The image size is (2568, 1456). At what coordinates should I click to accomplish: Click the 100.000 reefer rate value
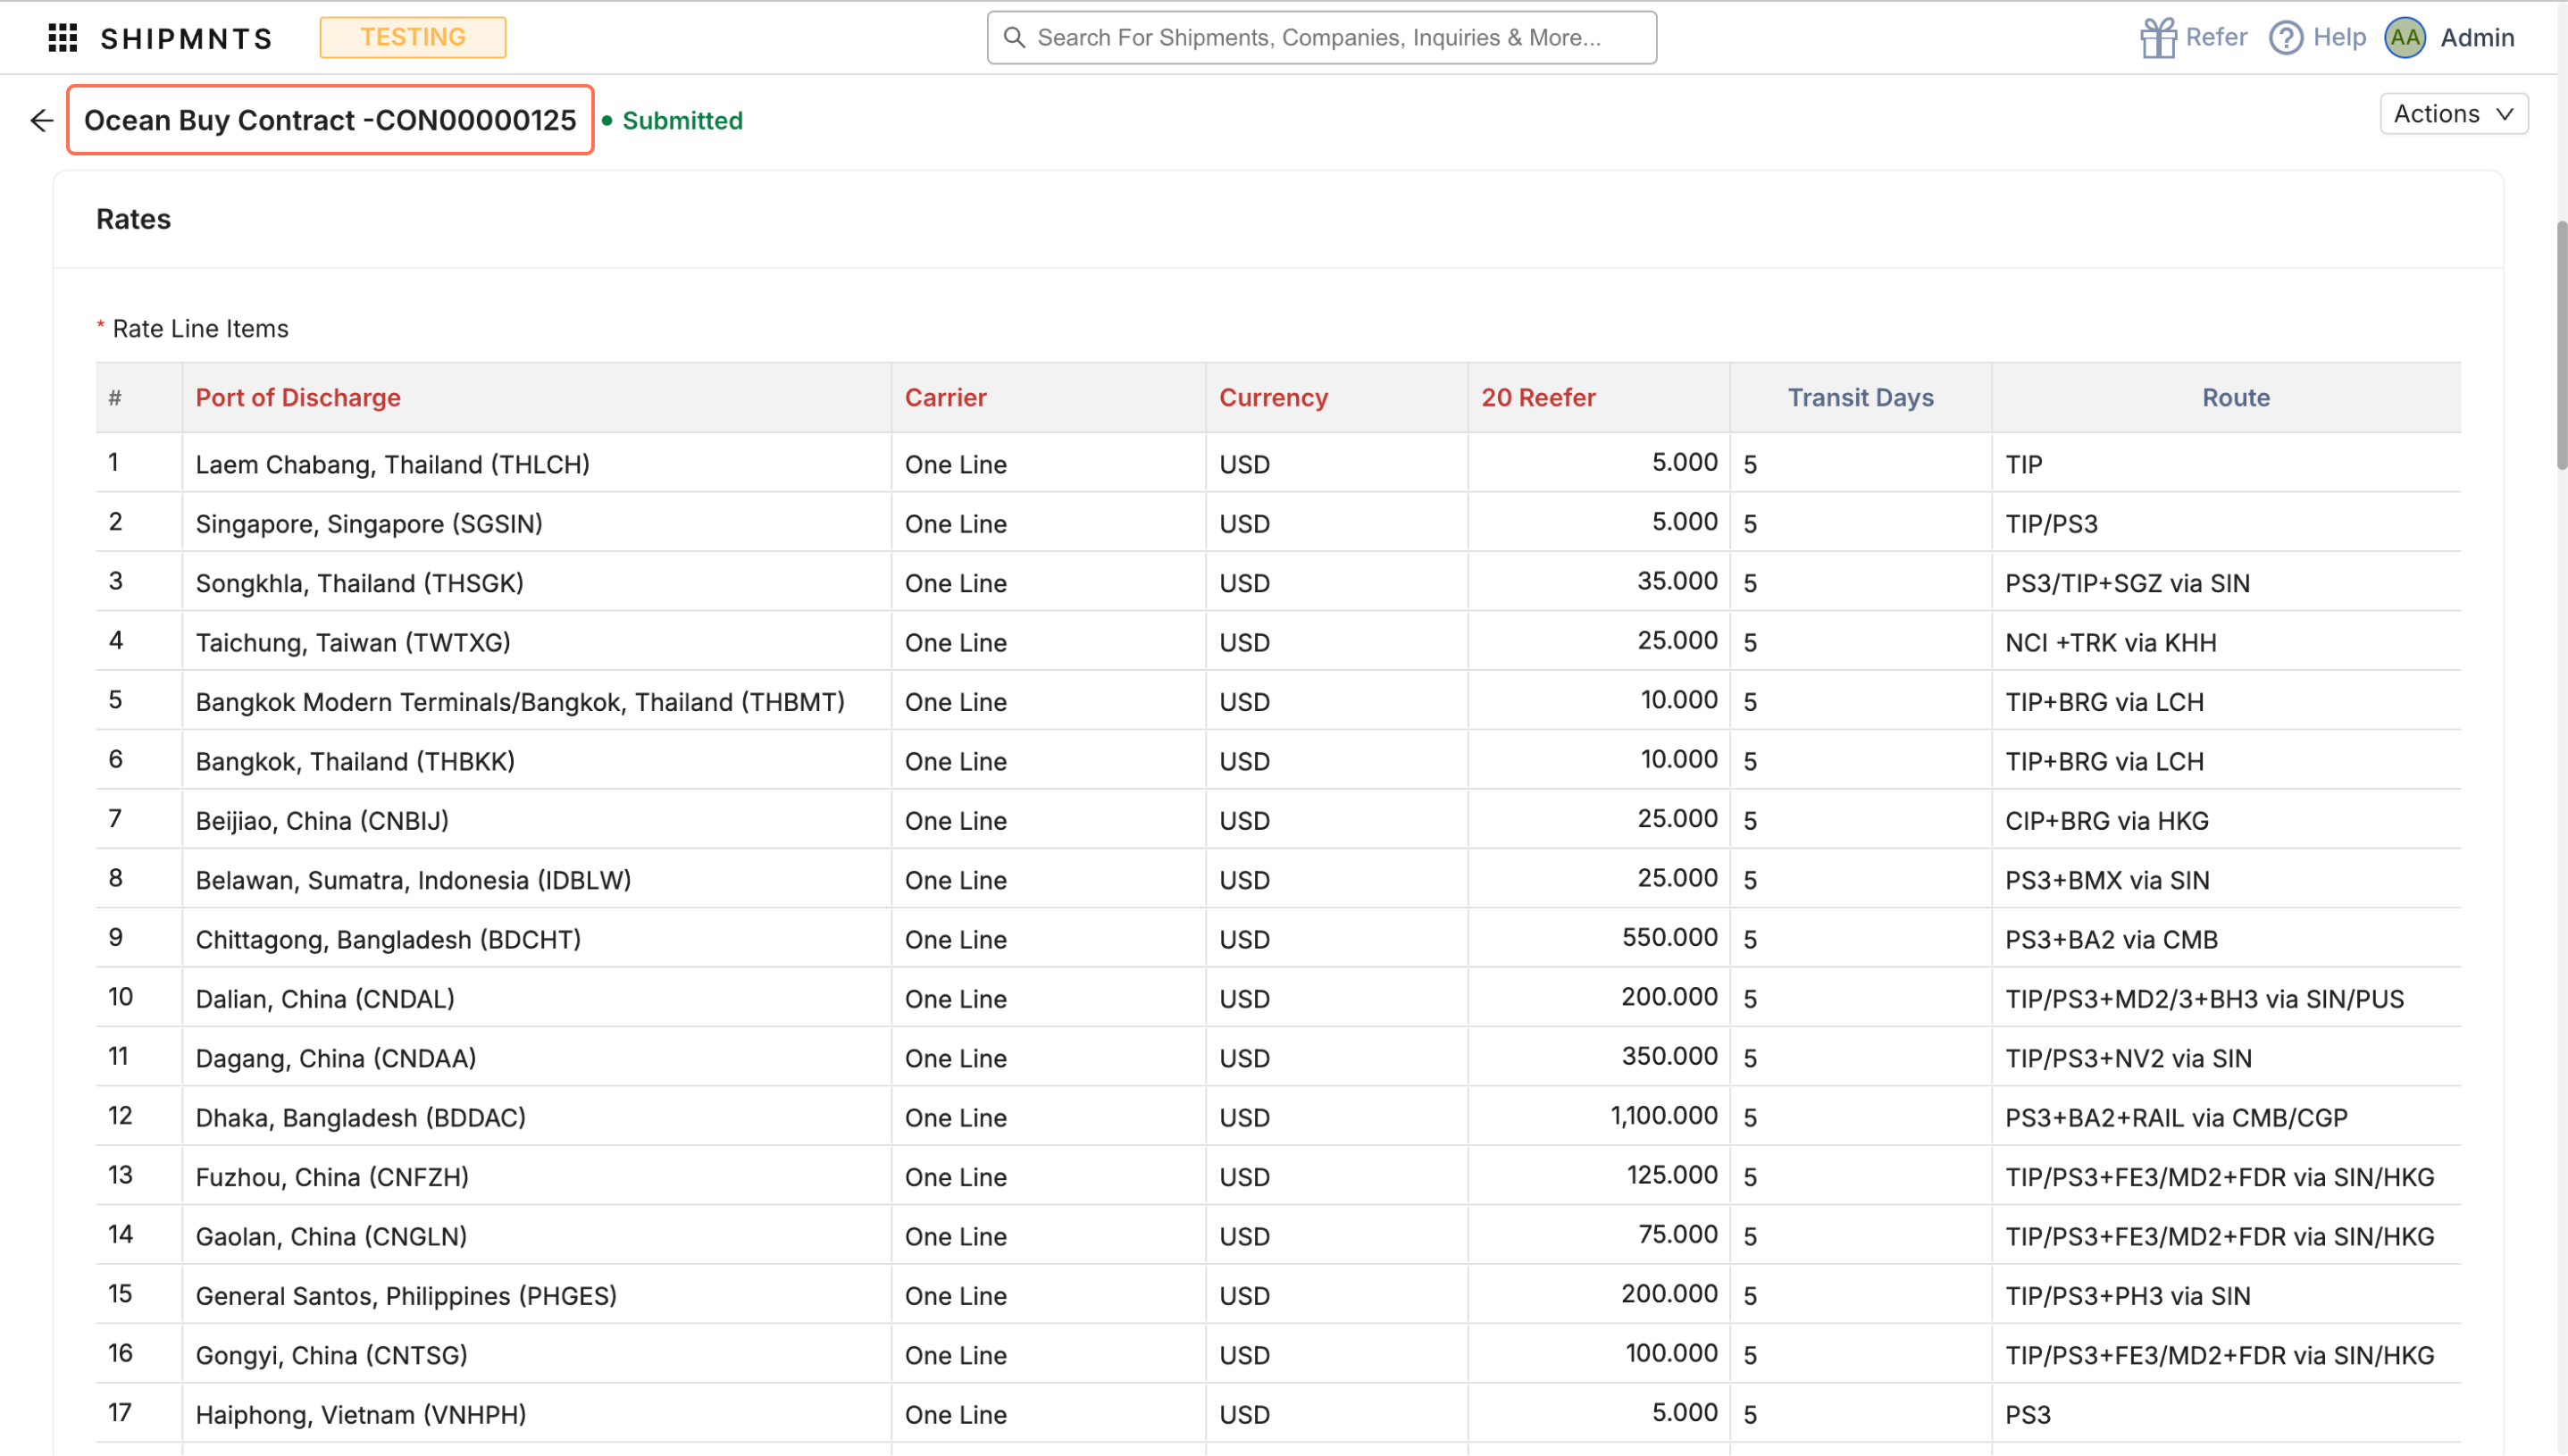[1672, 1353]
